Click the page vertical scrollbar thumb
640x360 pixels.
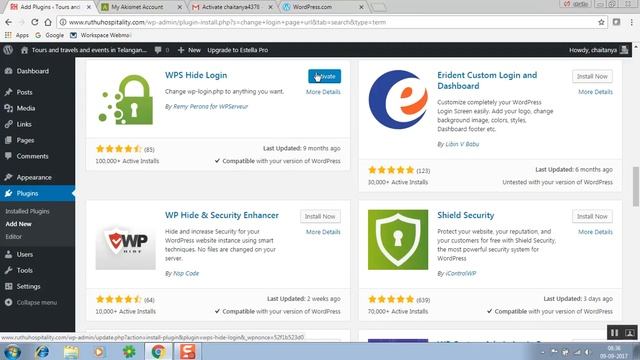coord(636,186)
